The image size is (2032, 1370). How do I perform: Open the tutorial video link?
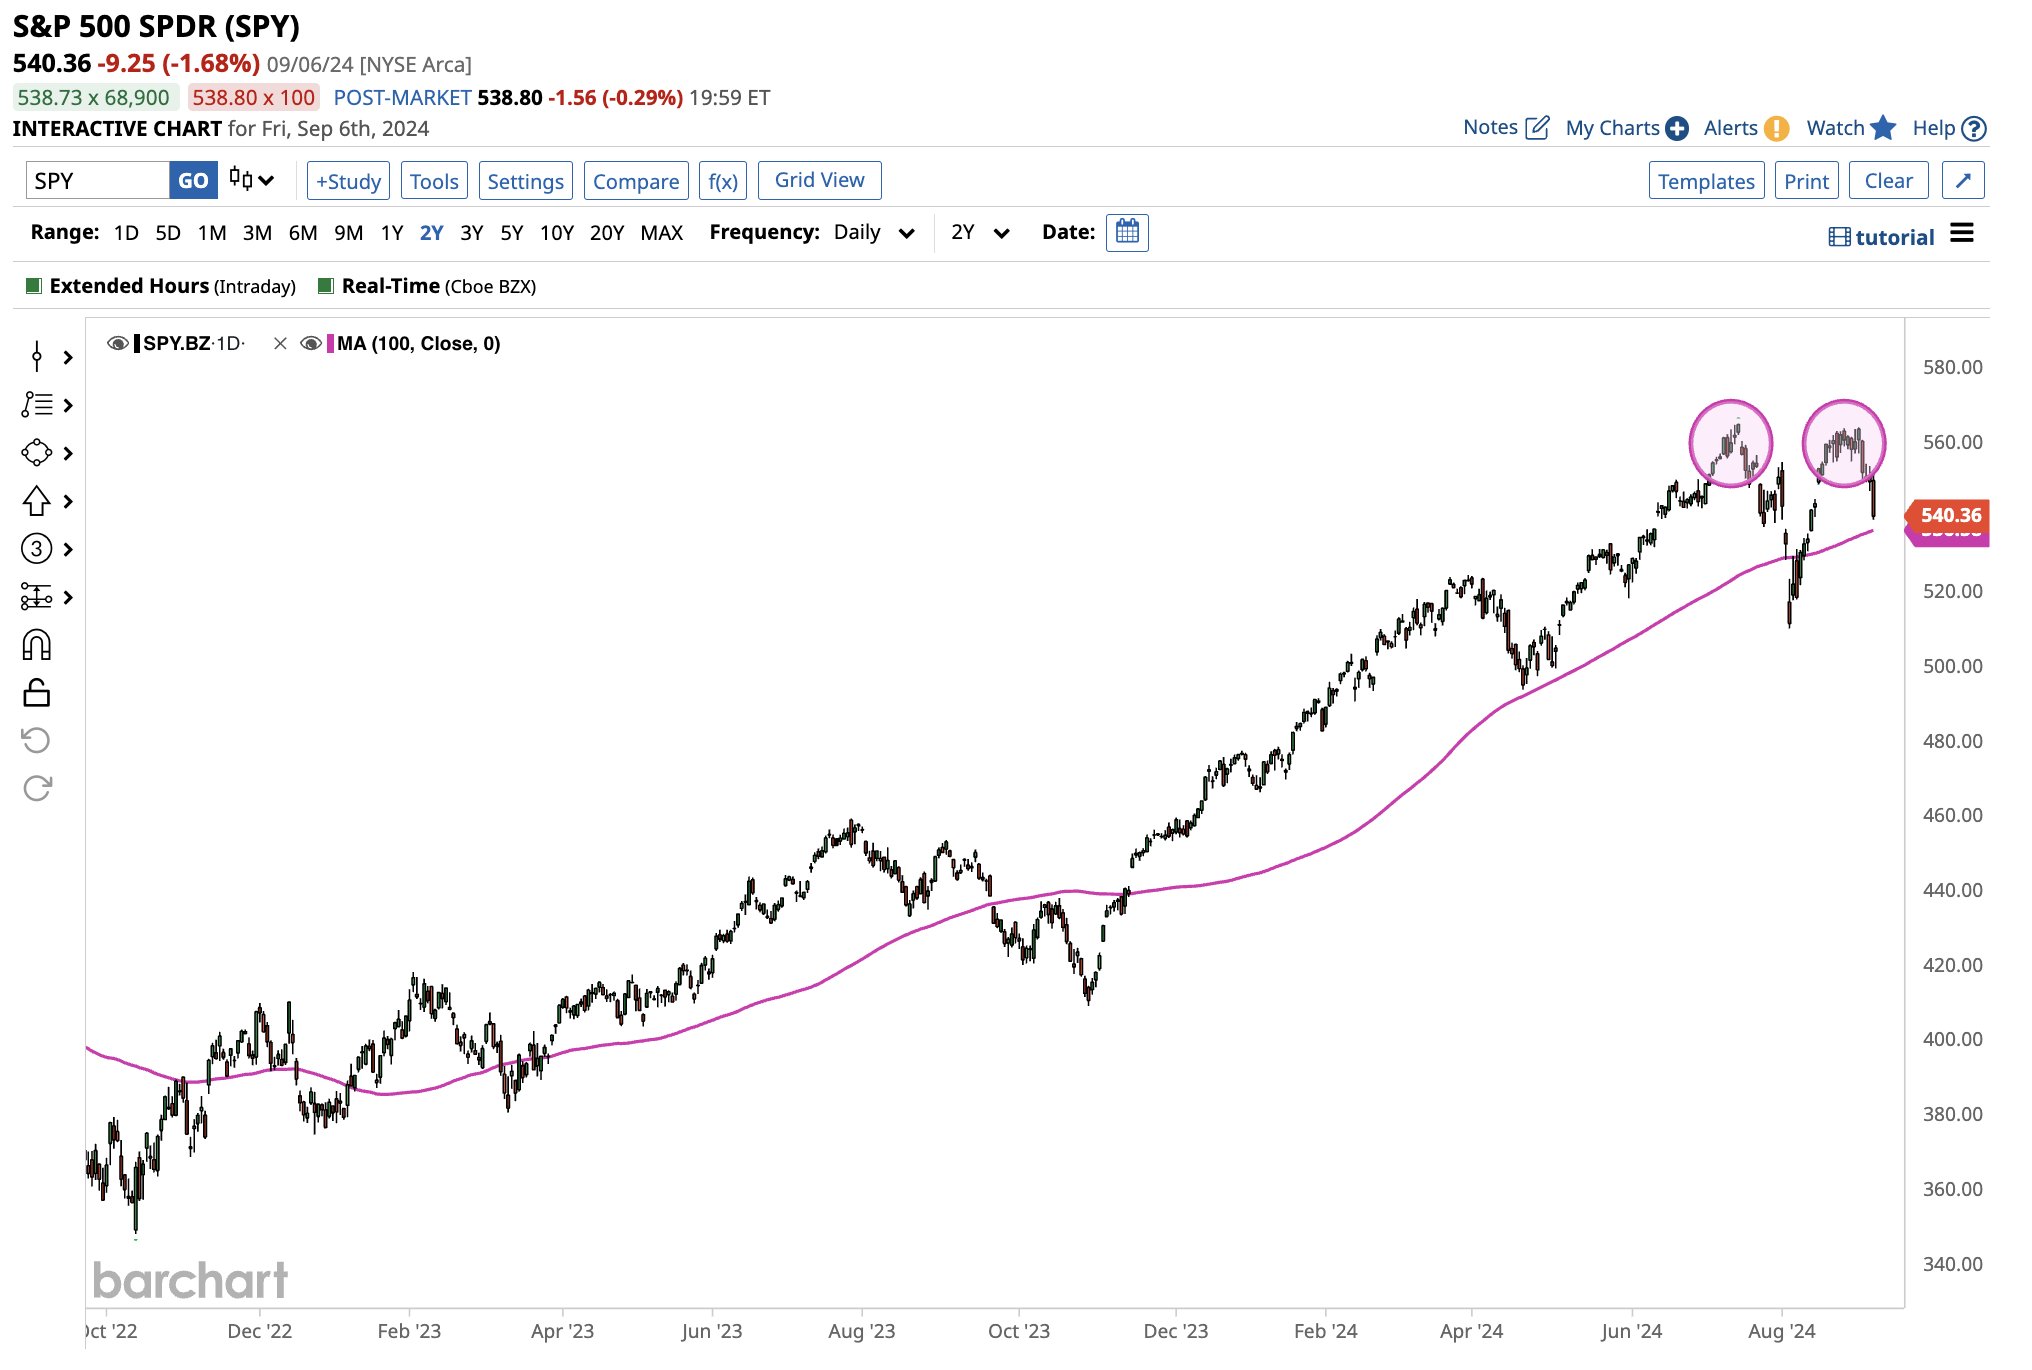point(1881,237)
